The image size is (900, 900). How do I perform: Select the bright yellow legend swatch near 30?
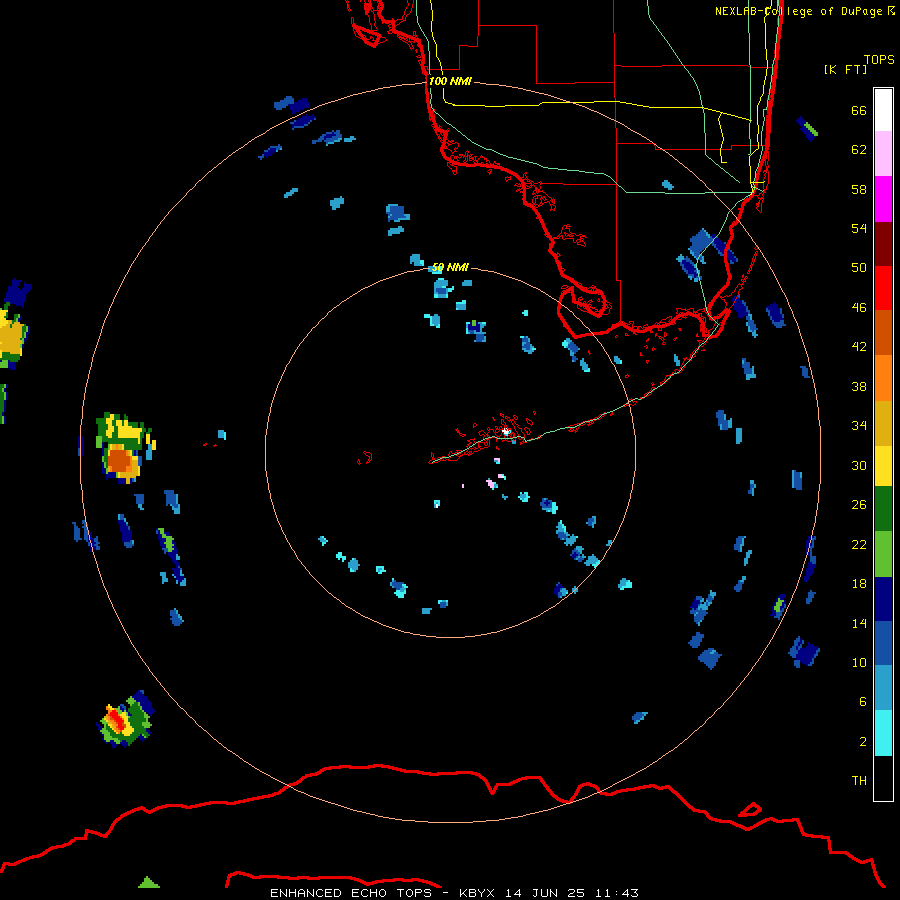pos(883,466)
